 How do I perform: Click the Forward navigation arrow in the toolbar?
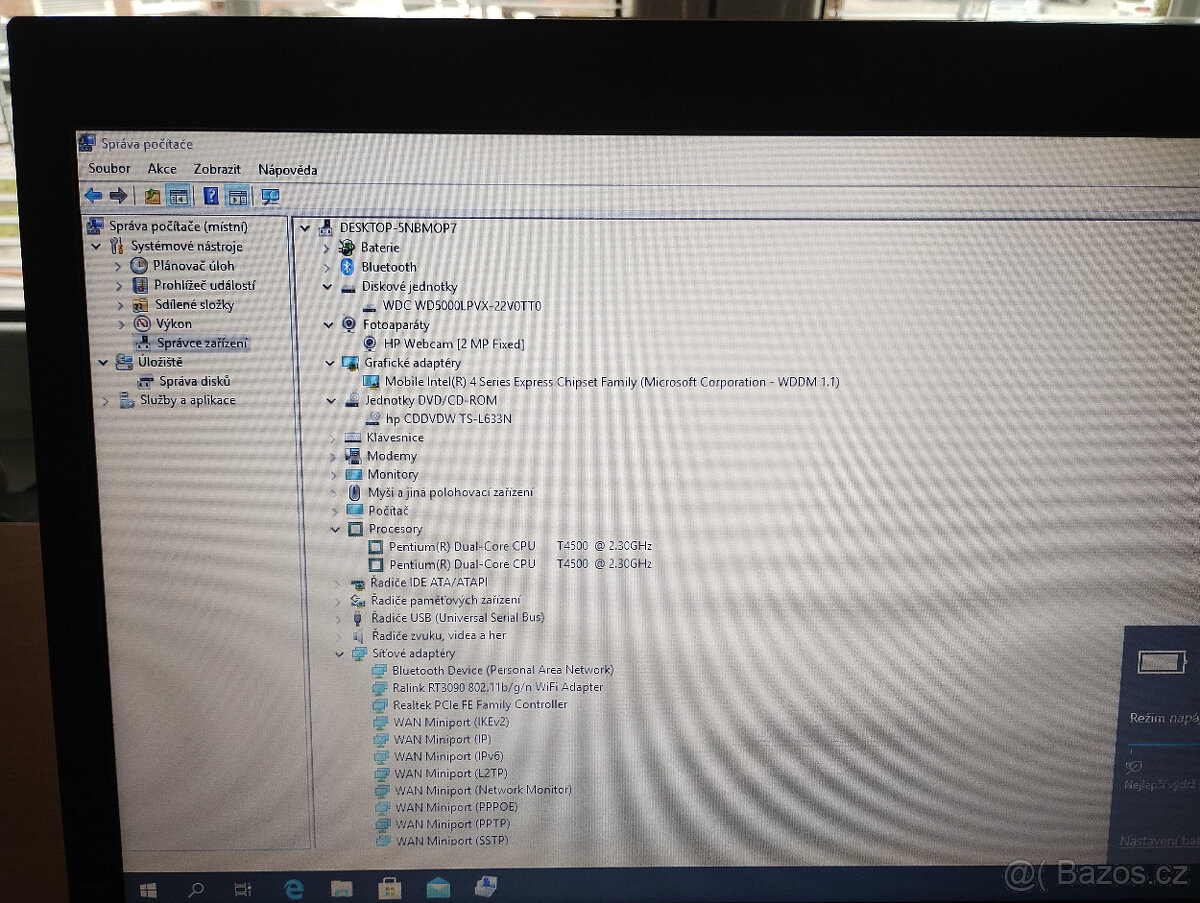(x=118, y=196)
